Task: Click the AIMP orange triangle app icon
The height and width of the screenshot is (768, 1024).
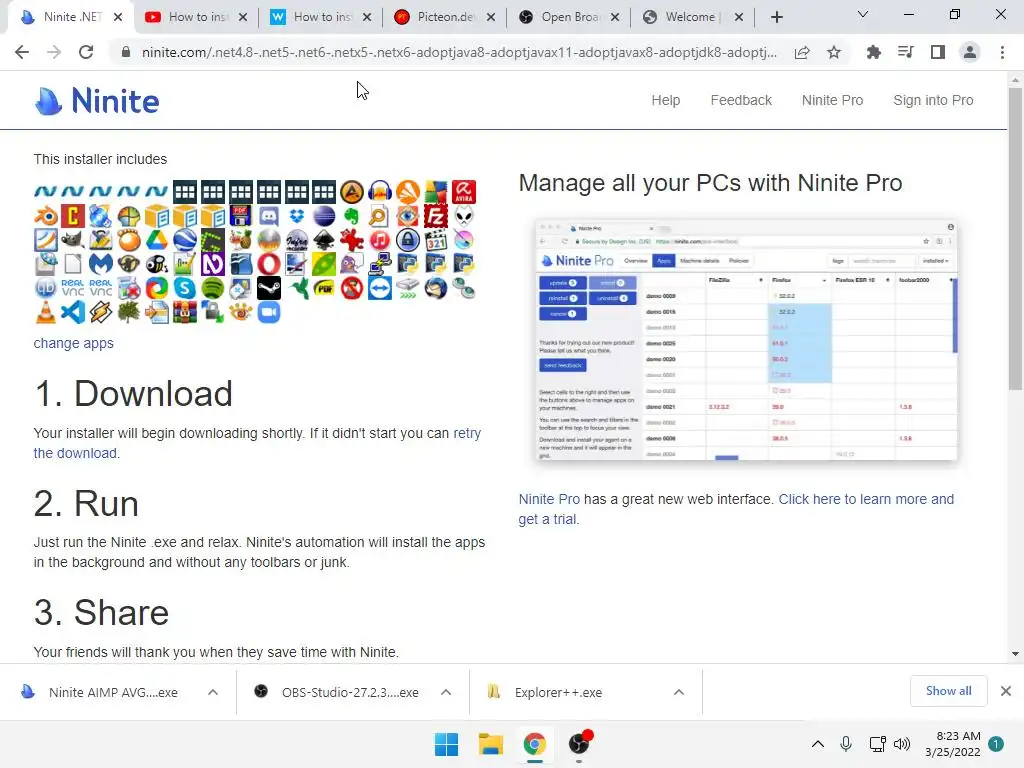Action: click(352, 192)
